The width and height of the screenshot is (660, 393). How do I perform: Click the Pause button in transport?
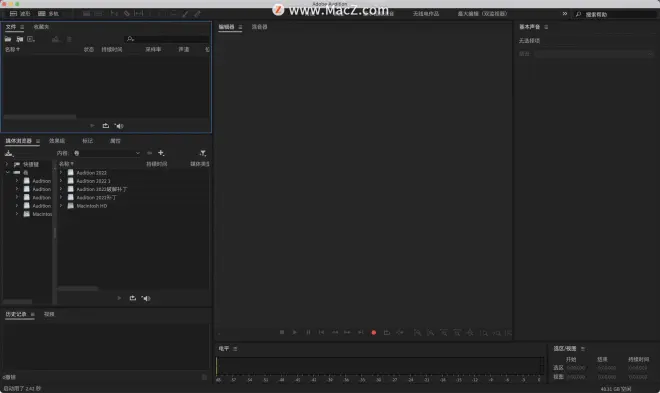click(x=308, y=332)
